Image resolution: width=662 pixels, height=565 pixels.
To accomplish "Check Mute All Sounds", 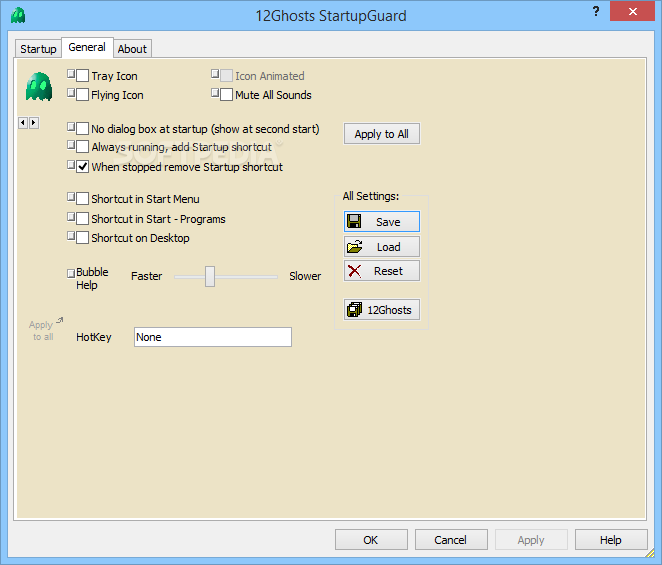I will coord(227,95).
